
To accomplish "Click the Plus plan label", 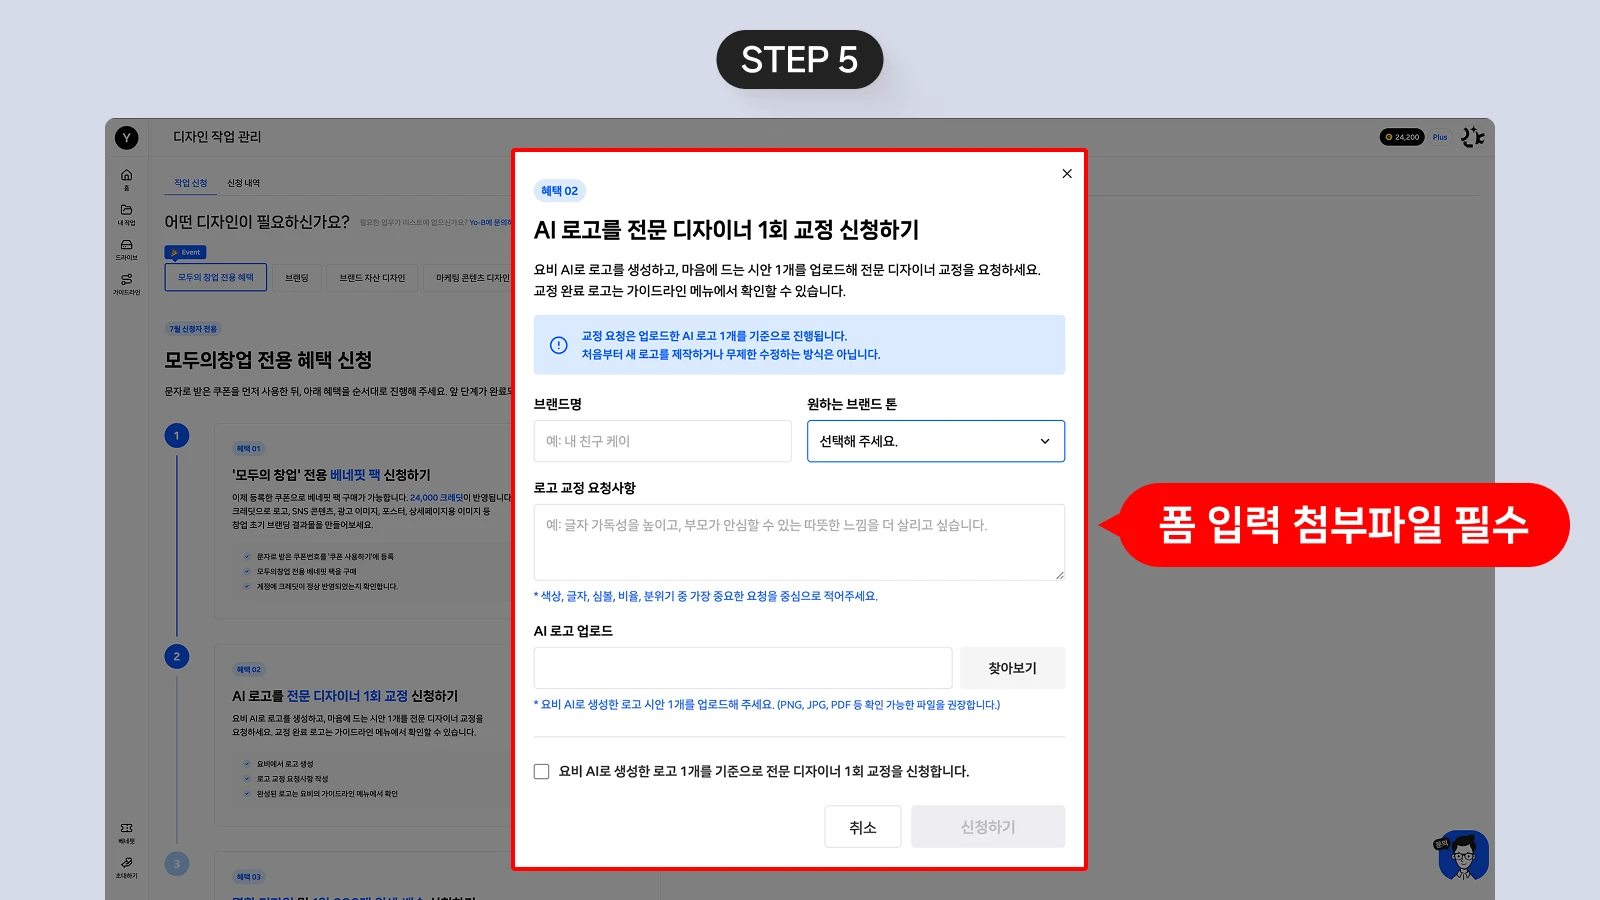I will coord(1440,137).
